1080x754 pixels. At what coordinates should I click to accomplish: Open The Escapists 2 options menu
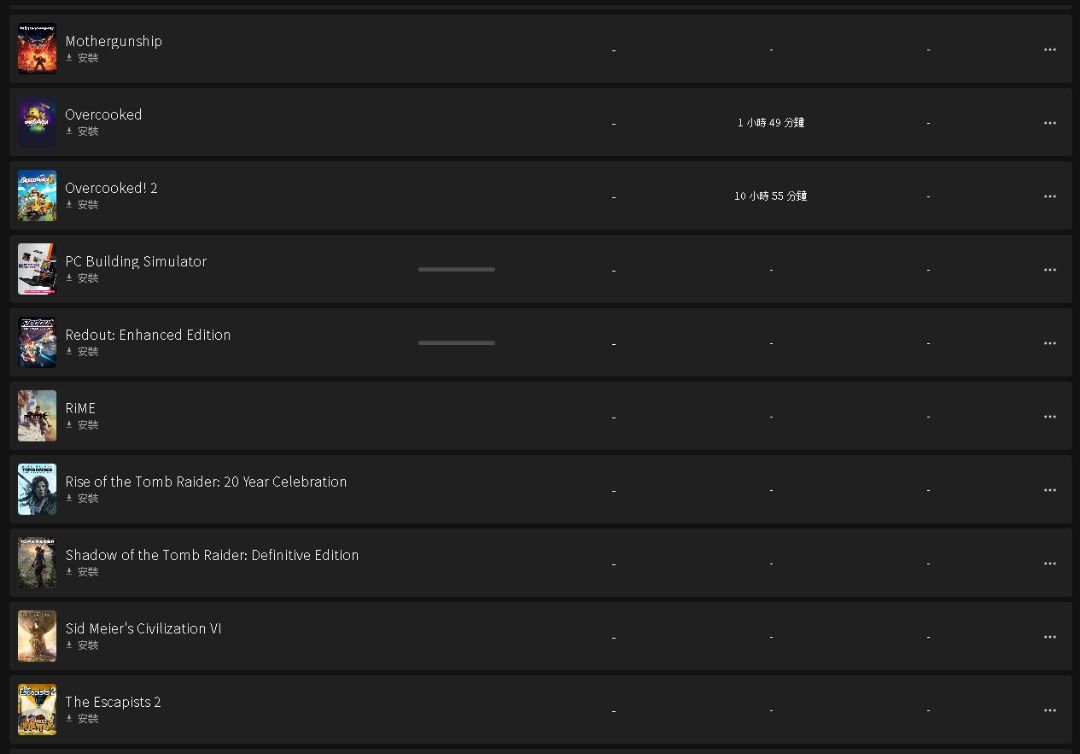click(1049, 710)
